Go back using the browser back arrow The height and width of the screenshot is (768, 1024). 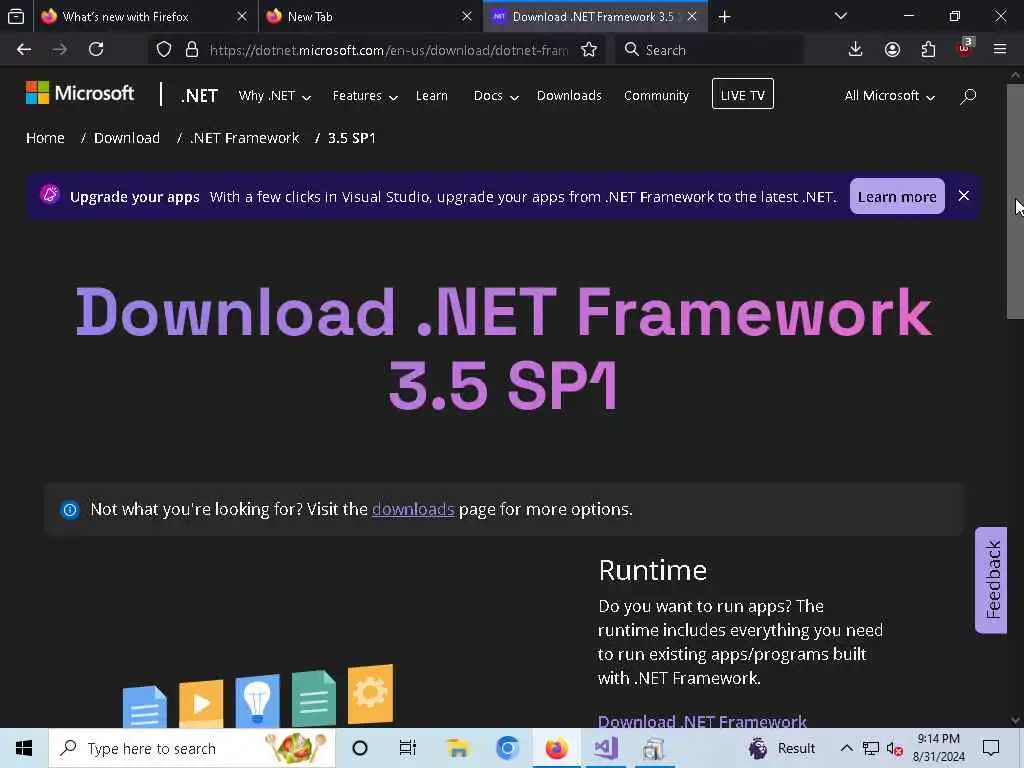(24, 50)
